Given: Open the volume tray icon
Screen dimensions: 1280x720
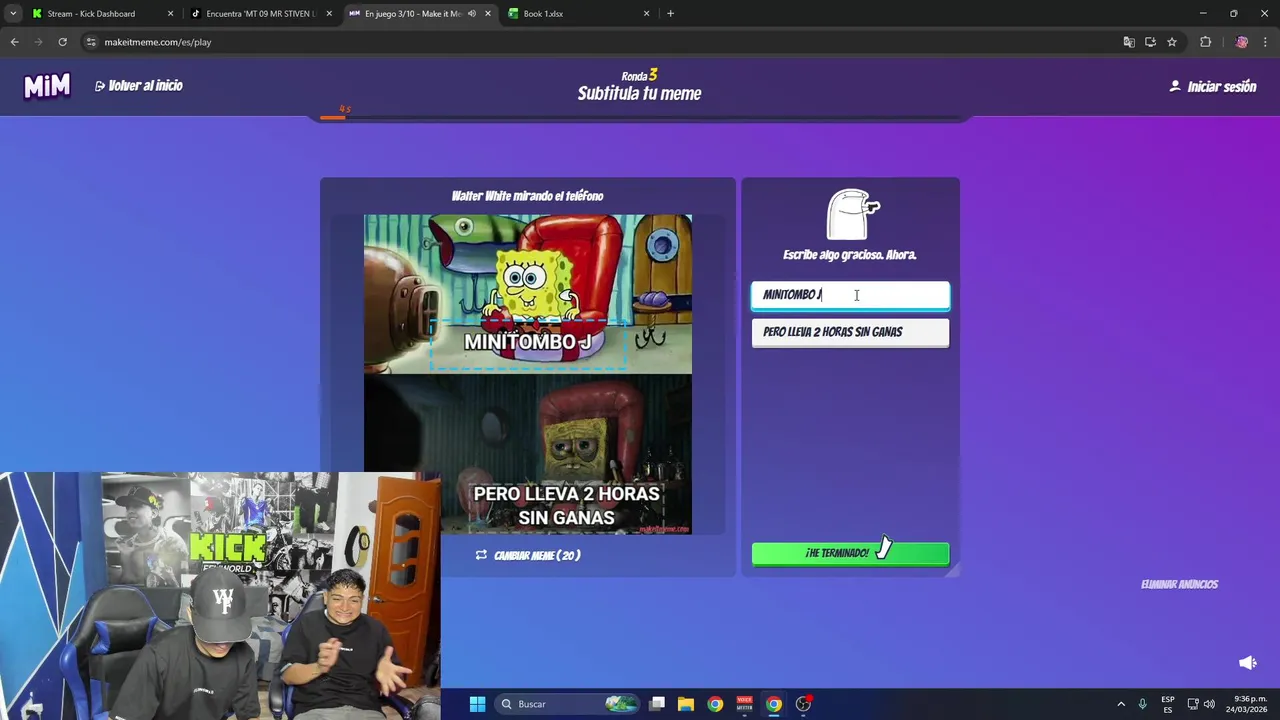Looking at the screenshot, I should pyautogui.click(x=1209, y=704).
